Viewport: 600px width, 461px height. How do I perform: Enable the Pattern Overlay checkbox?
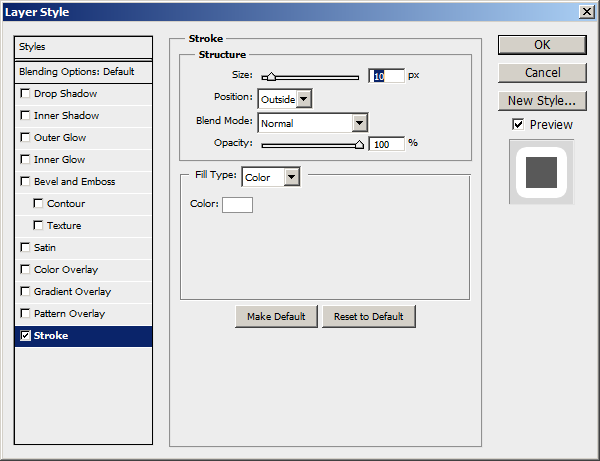(25, 313)
